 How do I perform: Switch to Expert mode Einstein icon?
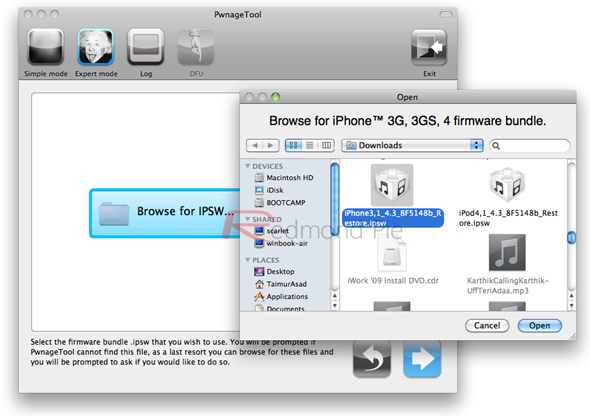96,47
